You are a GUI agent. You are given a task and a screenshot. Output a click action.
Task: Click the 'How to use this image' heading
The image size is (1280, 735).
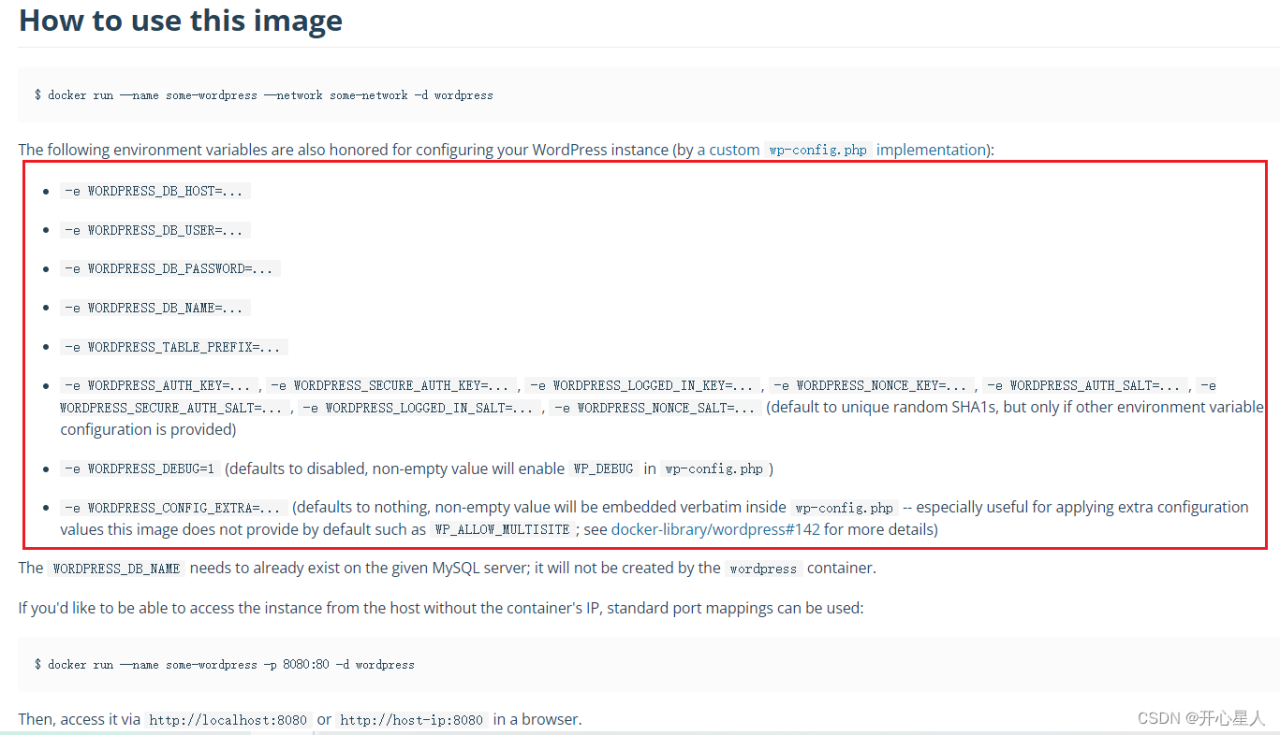tap(181, 21)
